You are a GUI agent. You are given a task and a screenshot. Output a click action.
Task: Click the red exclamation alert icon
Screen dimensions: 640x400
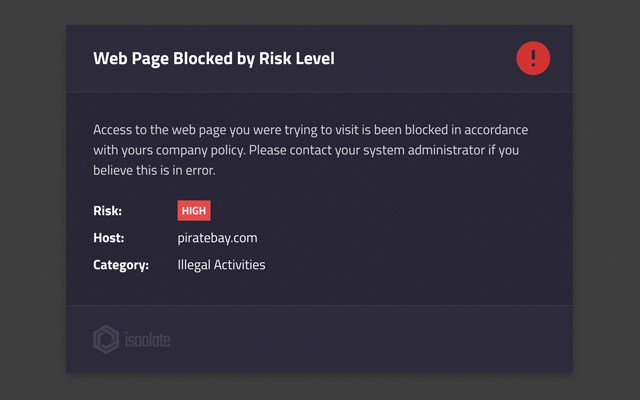533,58
